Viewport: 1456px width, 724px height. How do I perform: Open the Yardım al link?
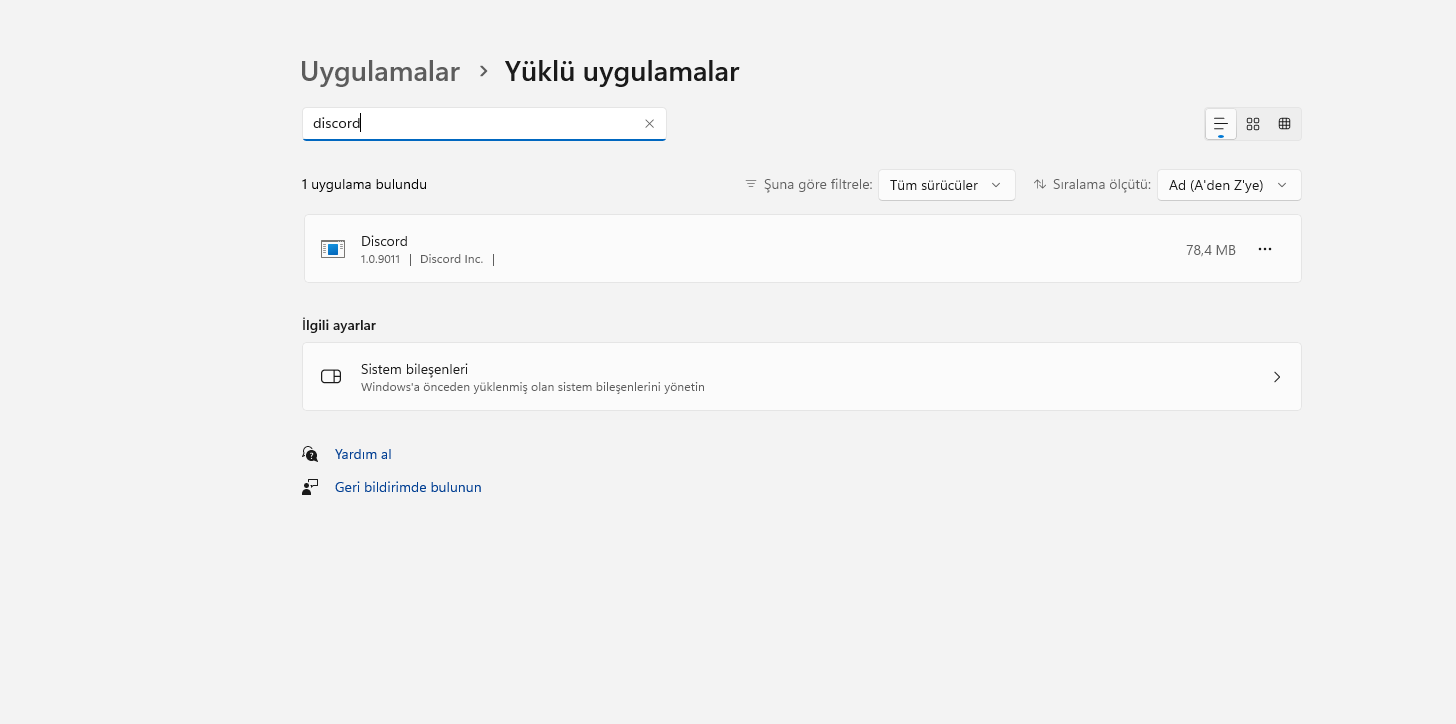(363, 454)
